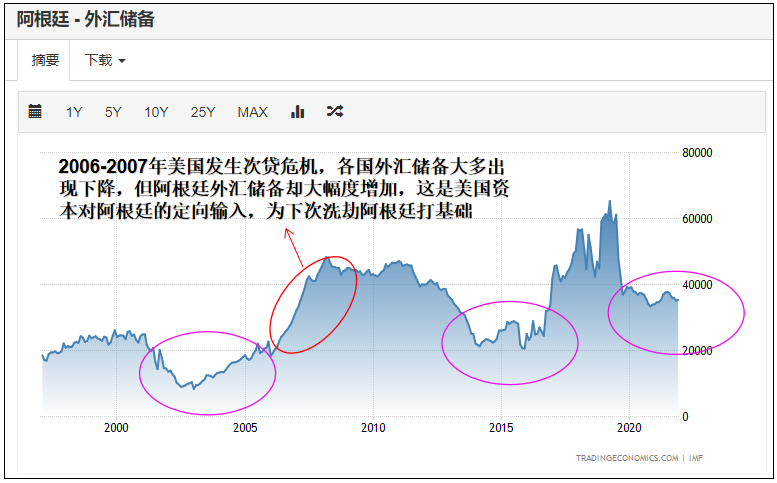Click the IMF source label

tap(696, 458)
